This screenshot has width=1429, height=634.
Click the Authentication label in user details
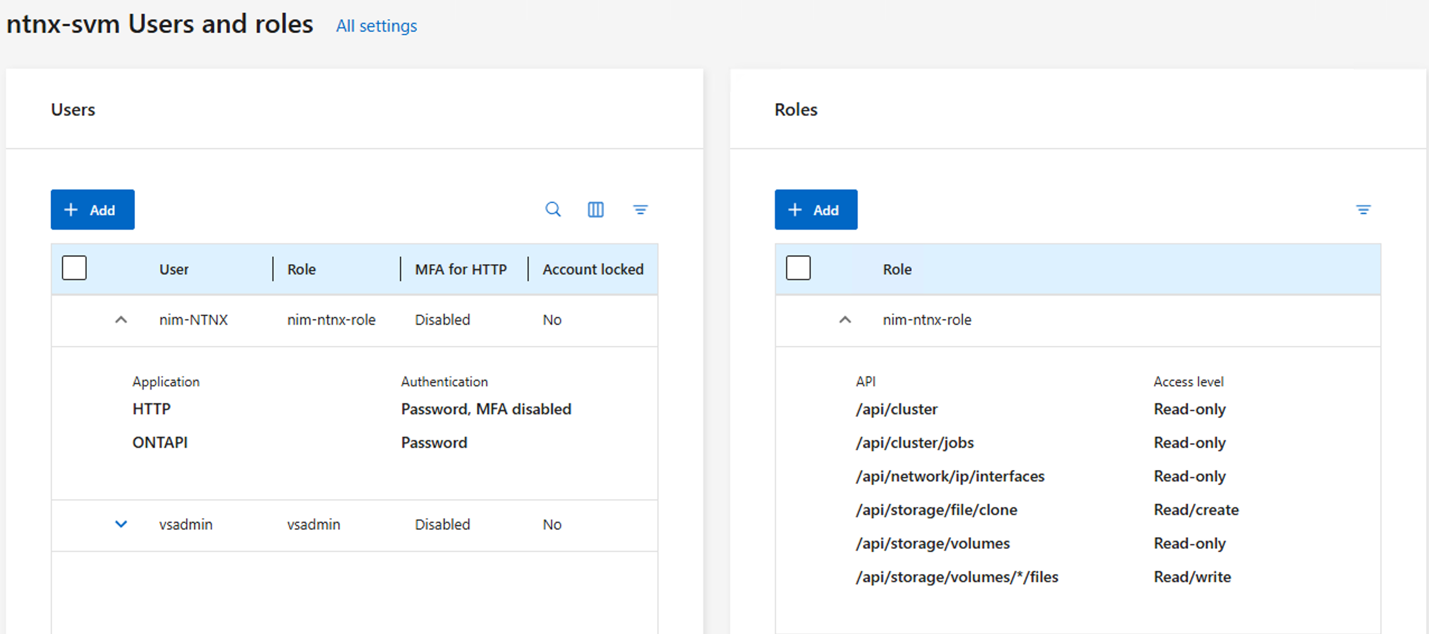coord(444,382)
